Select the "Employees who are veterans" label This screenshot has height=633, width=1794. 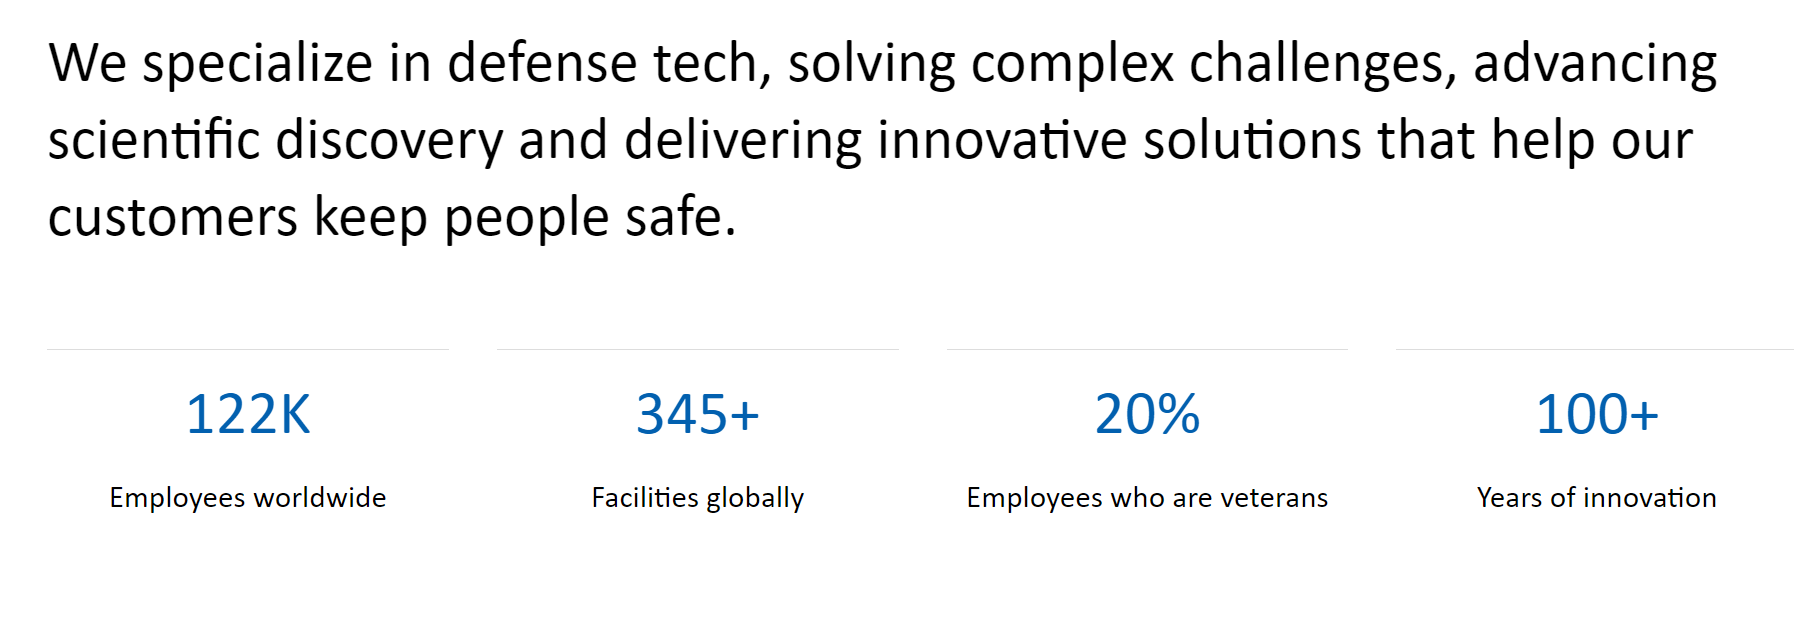1147,497
